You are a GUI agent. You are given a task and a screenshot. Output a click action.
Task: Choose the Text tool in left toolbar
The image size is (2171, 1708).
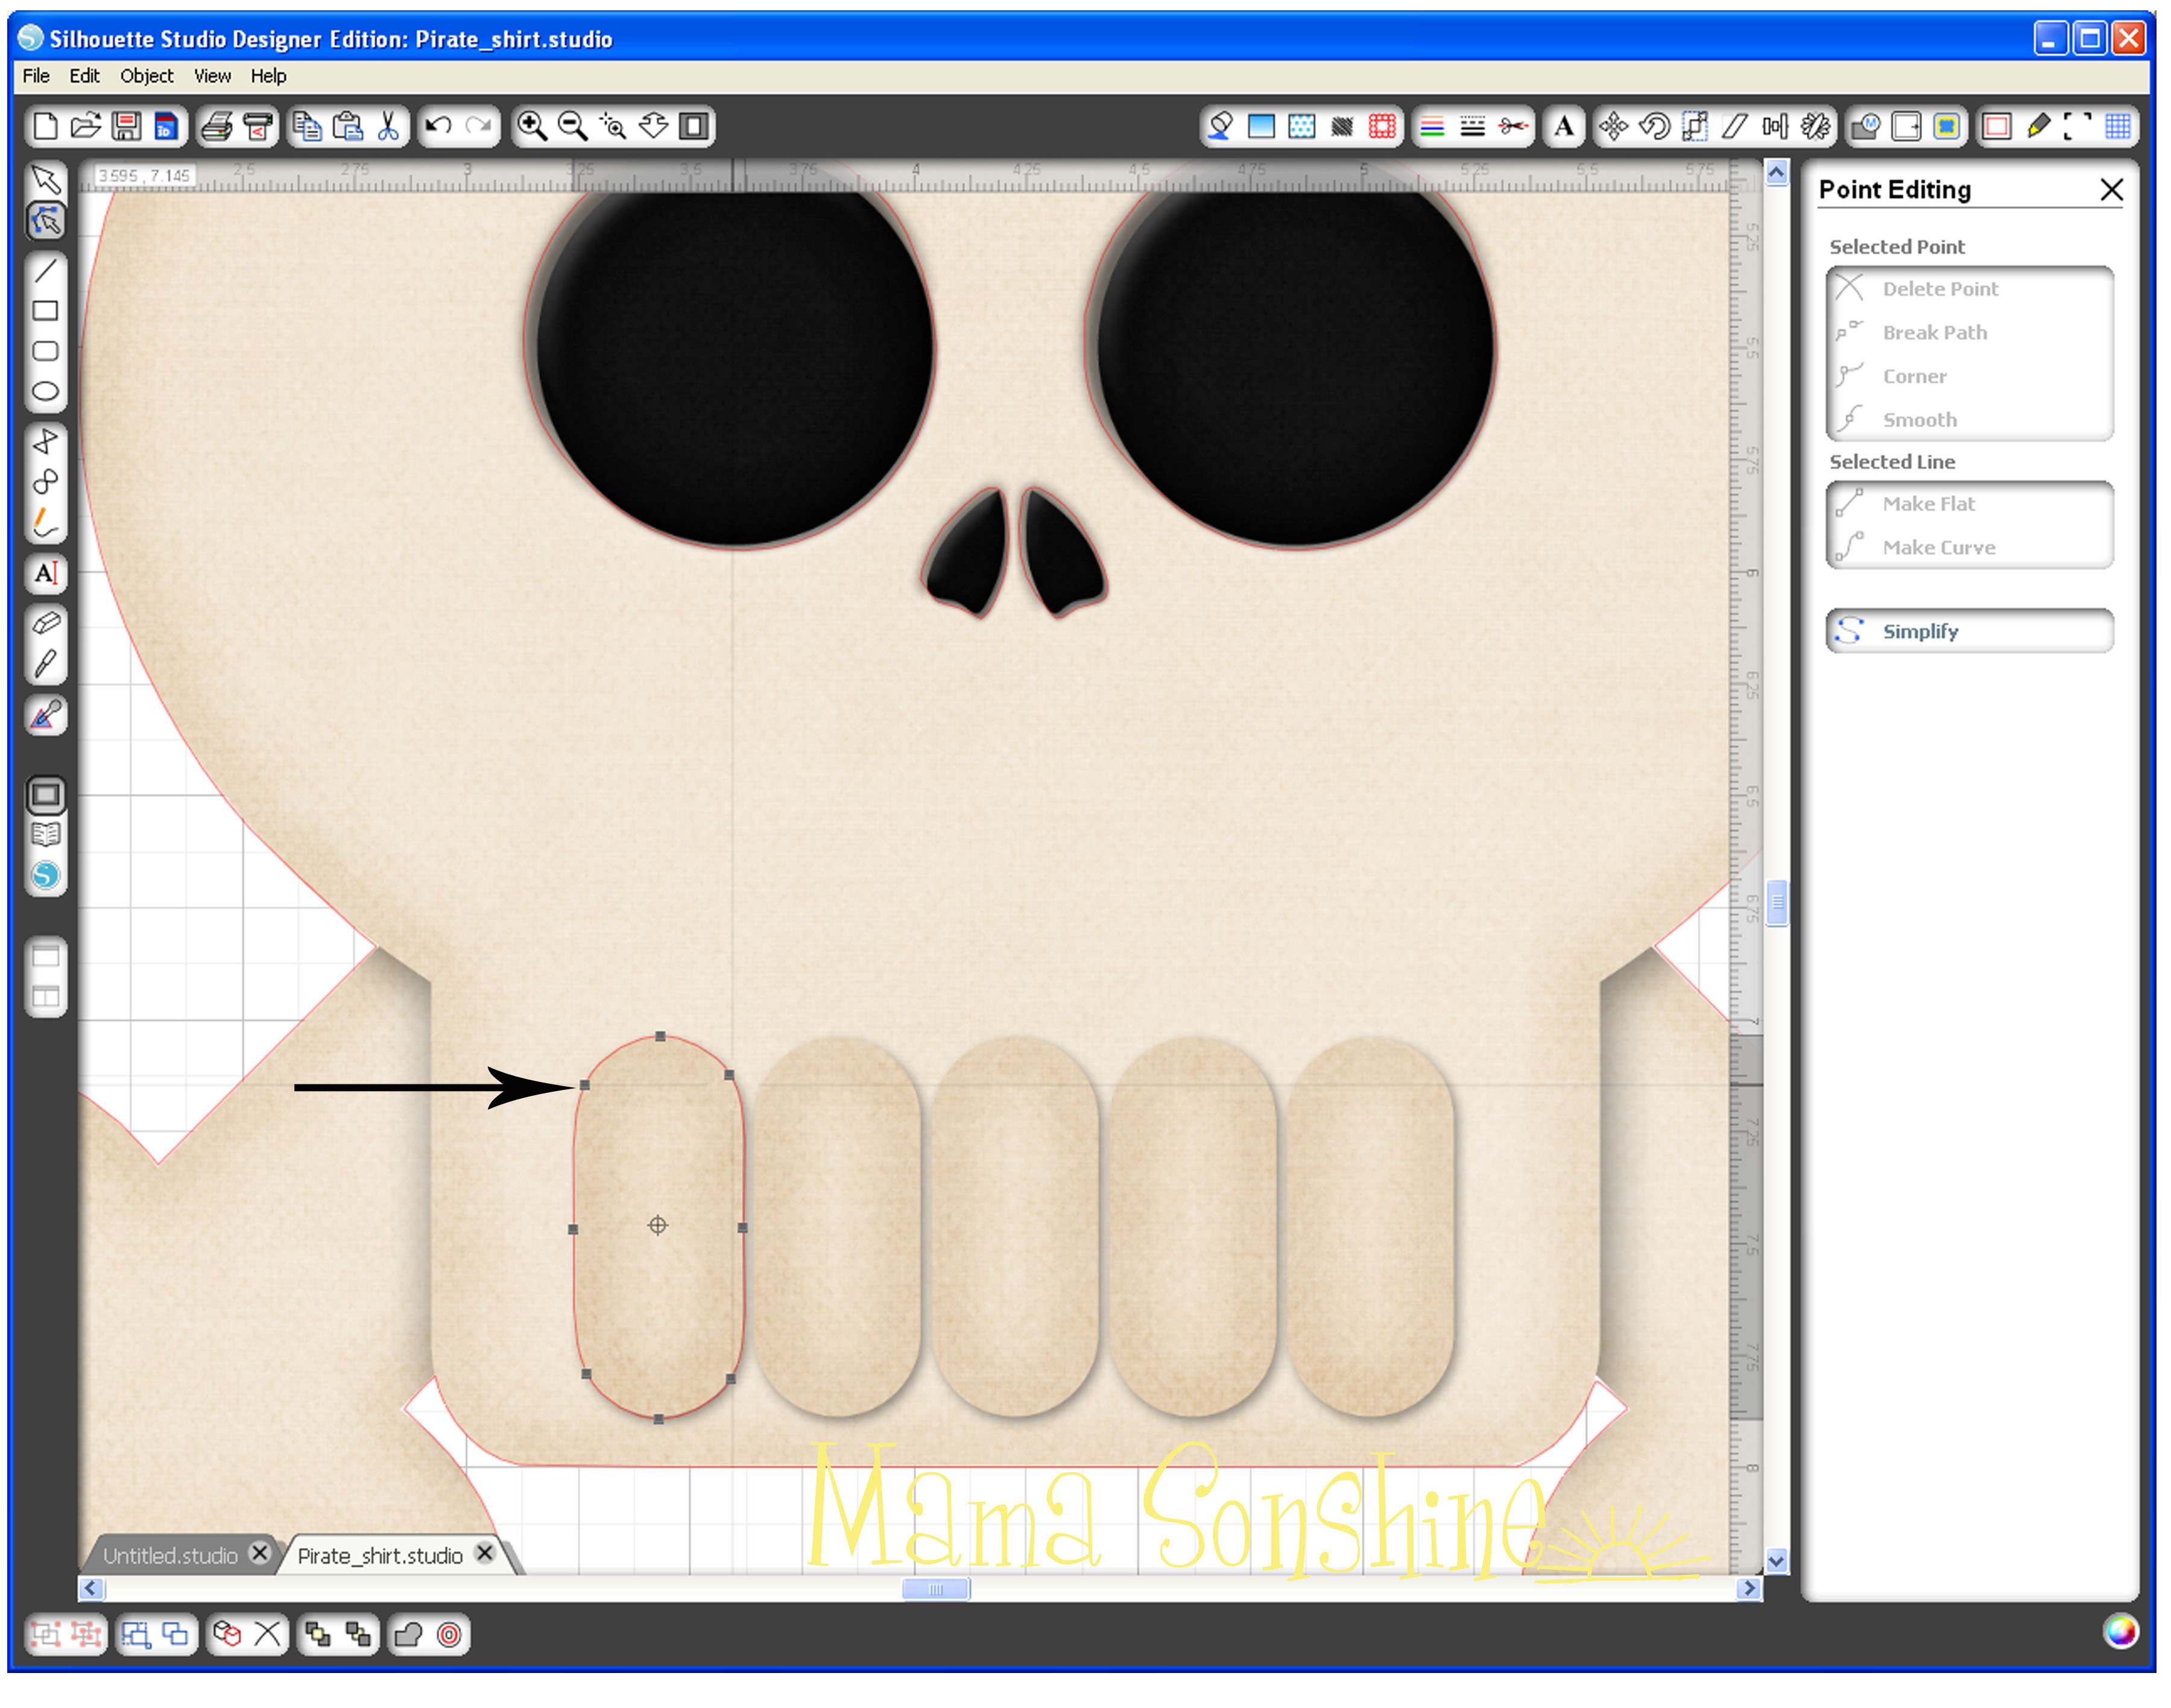click(x=46, y=574)
